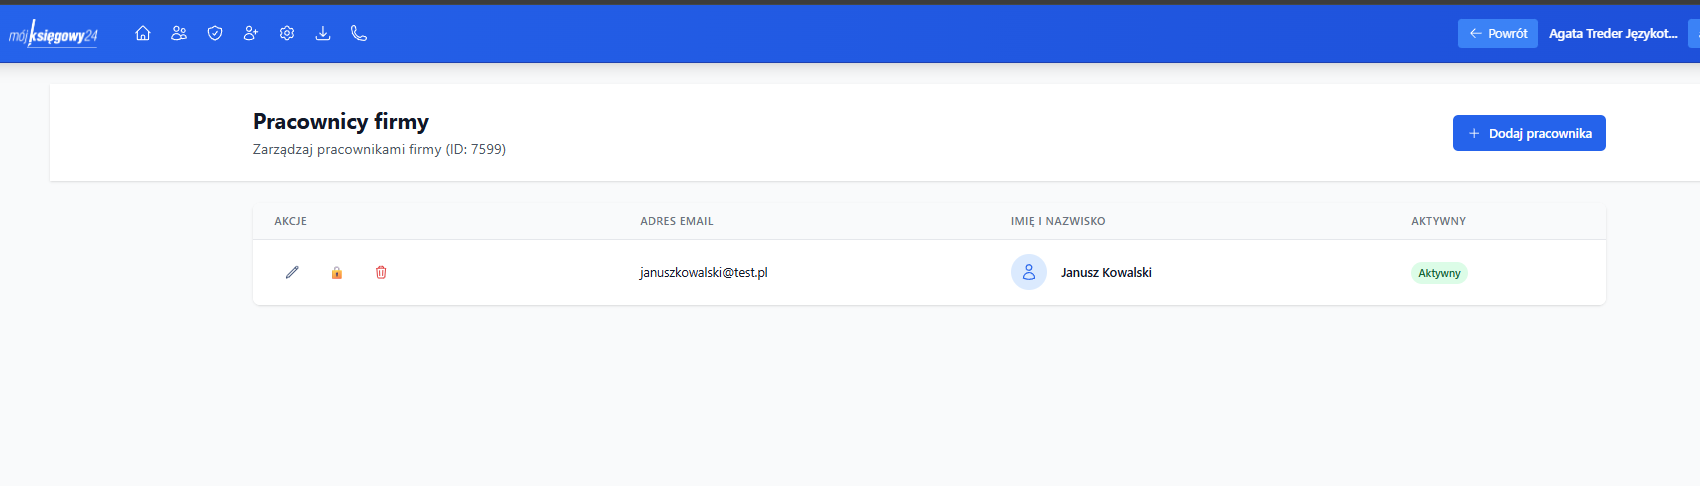Open settings via the gear icon

(287, 33)
